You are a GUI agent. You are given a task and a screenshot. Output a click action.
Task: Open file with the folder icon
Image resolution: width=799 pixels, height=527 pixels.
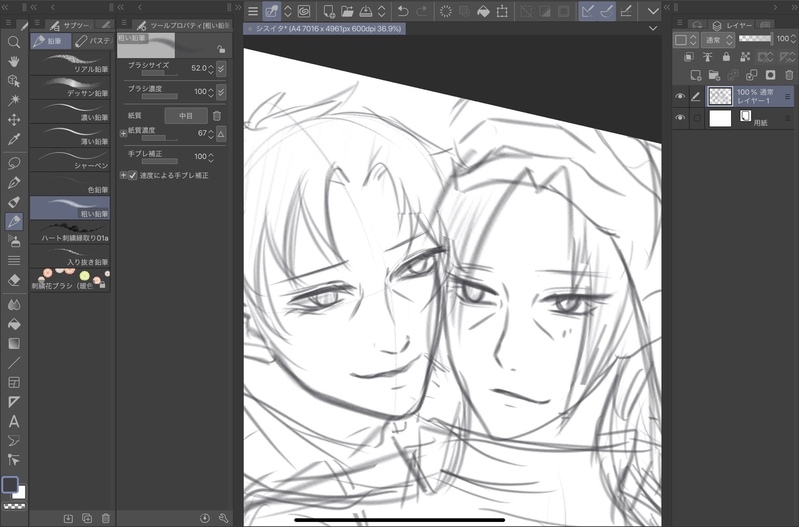[x=347, y=11]
